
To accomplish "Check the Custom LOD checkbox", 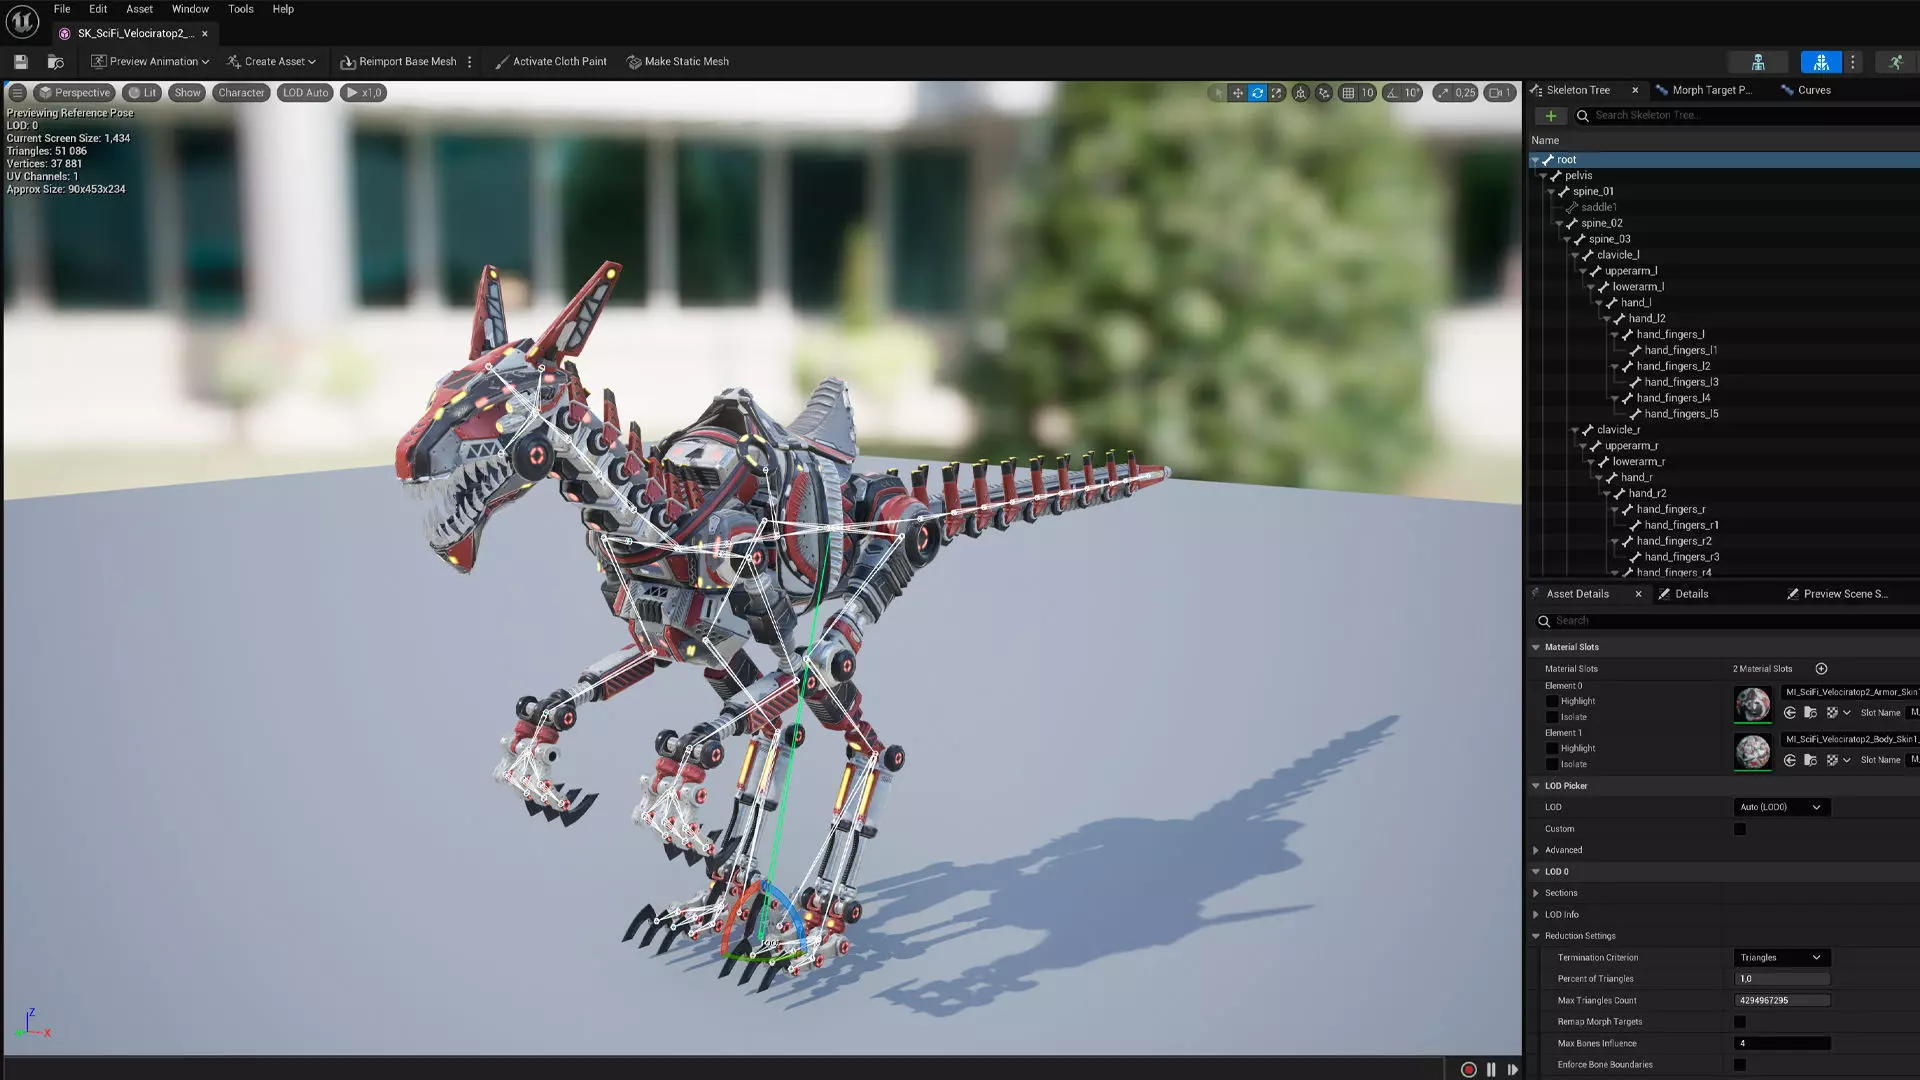I will point(1740,829).
